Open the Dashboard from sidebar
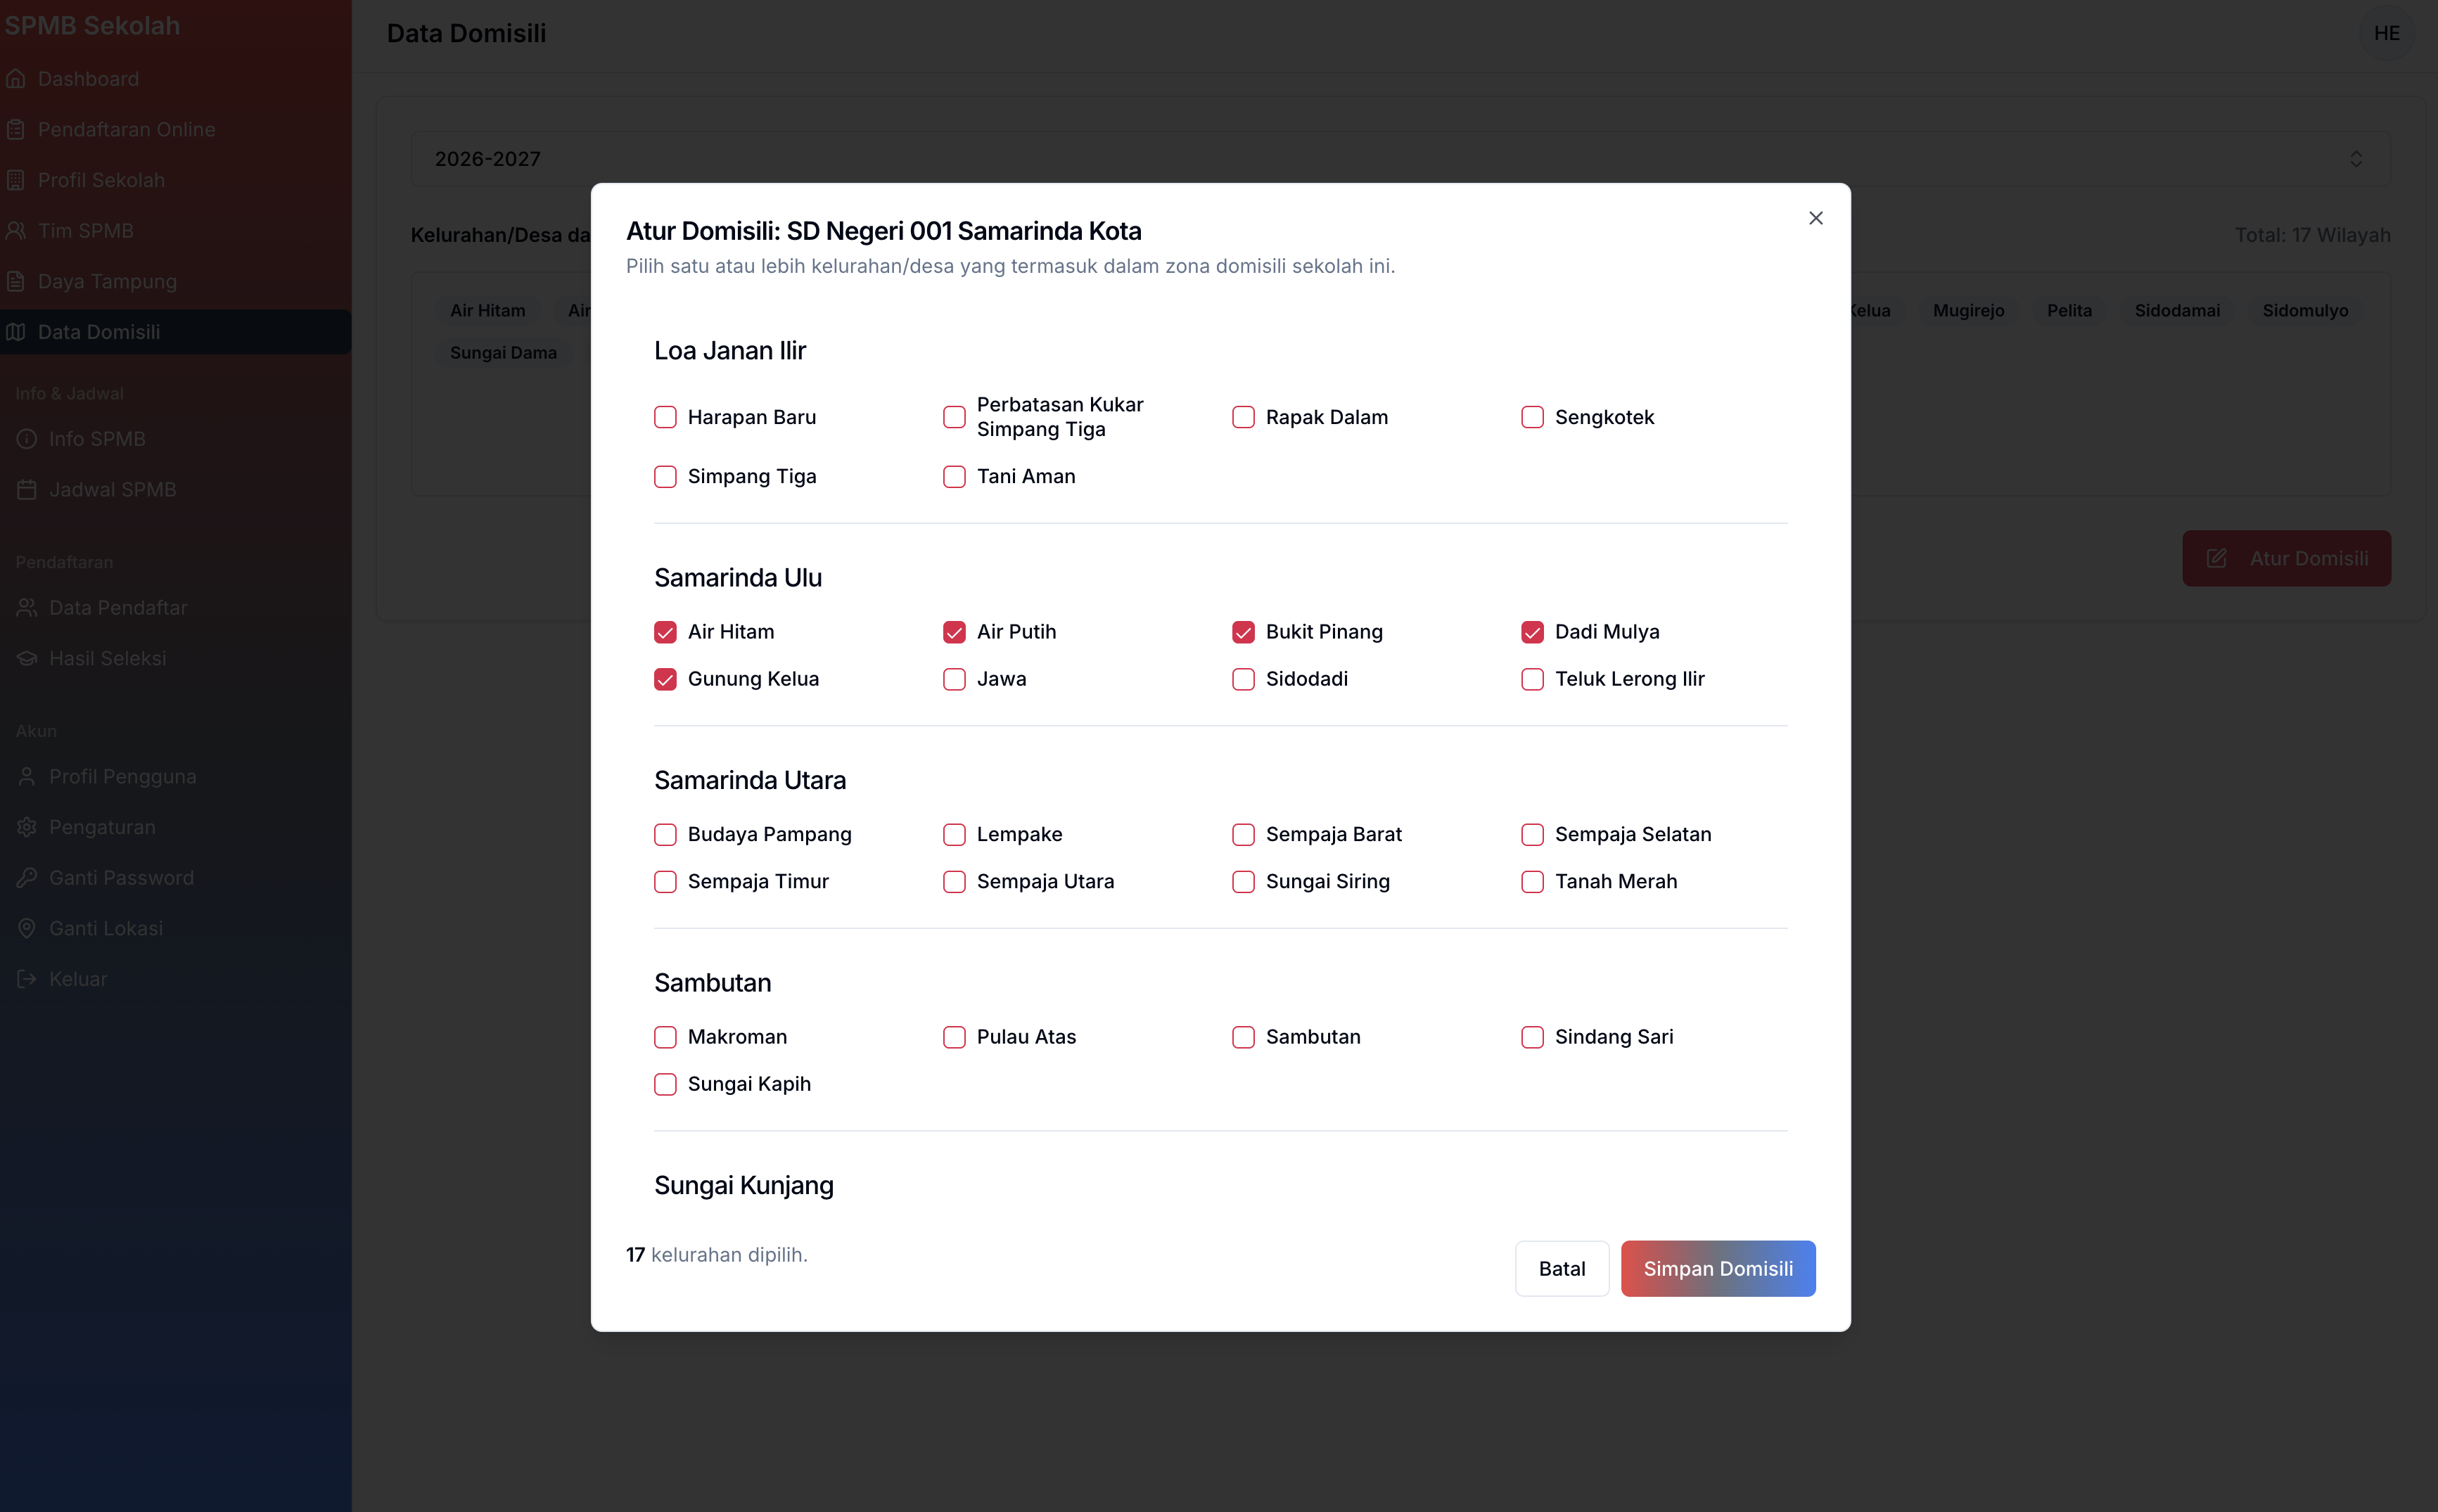This screenshot has width=2438, height=1512. 88,78
